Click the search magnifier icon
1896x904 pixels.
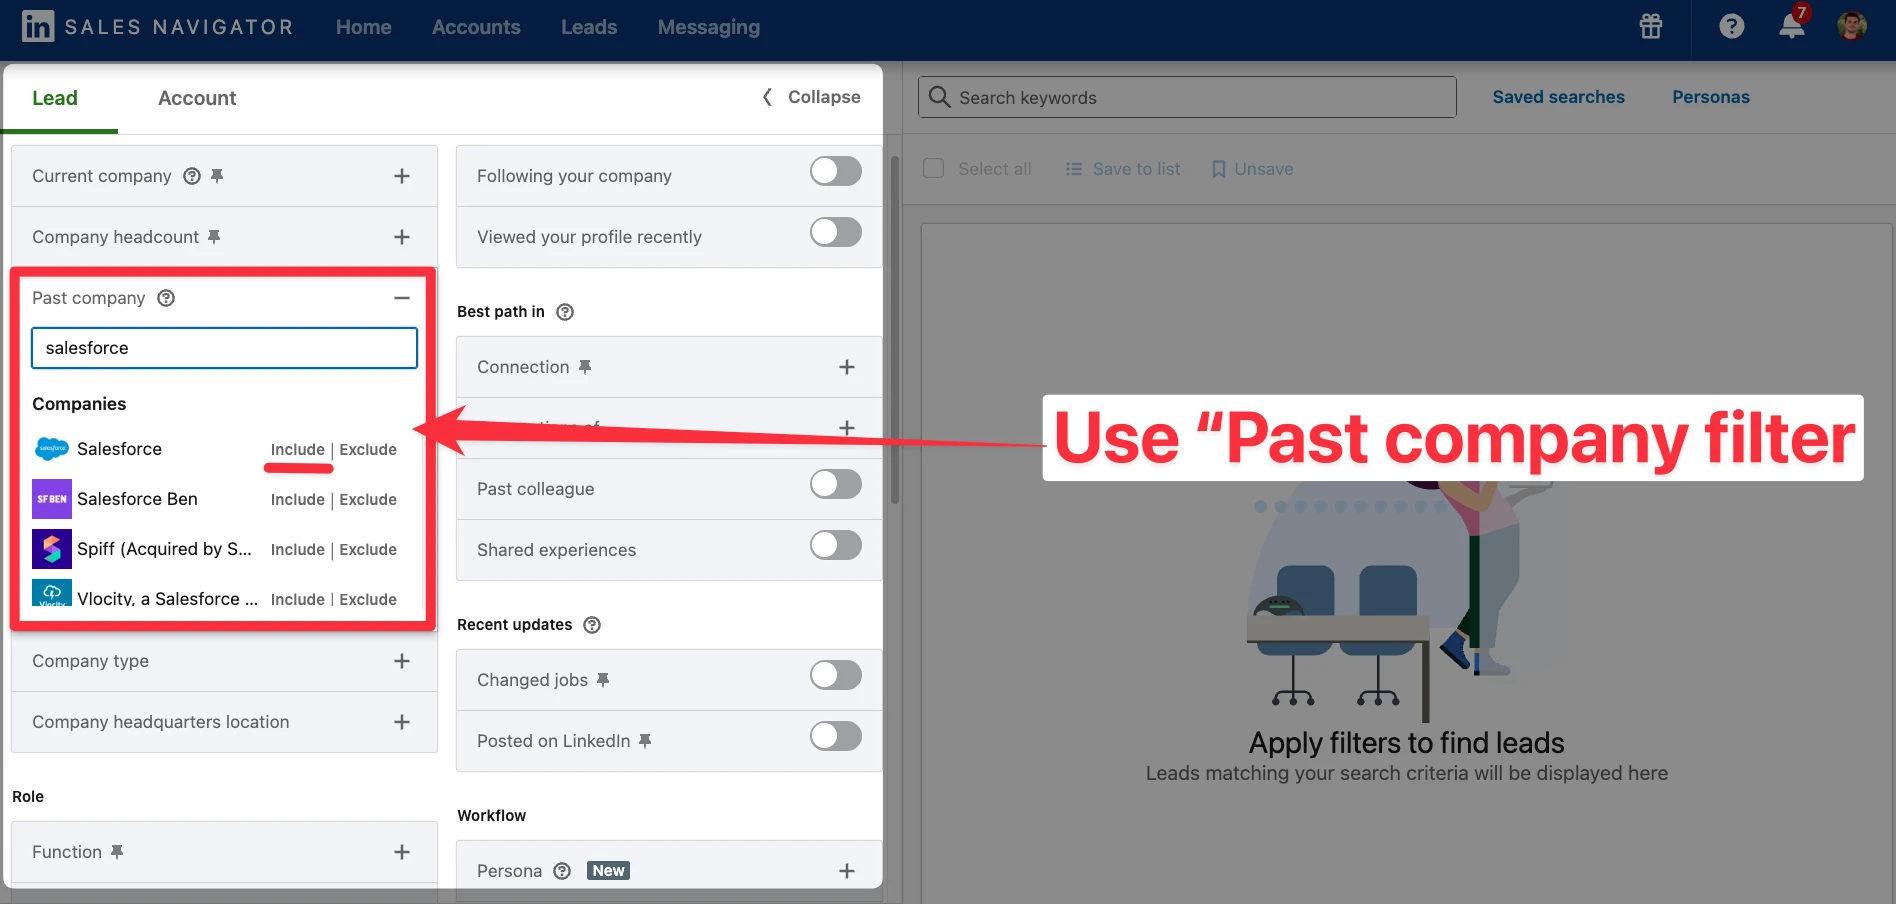point(939,97)
